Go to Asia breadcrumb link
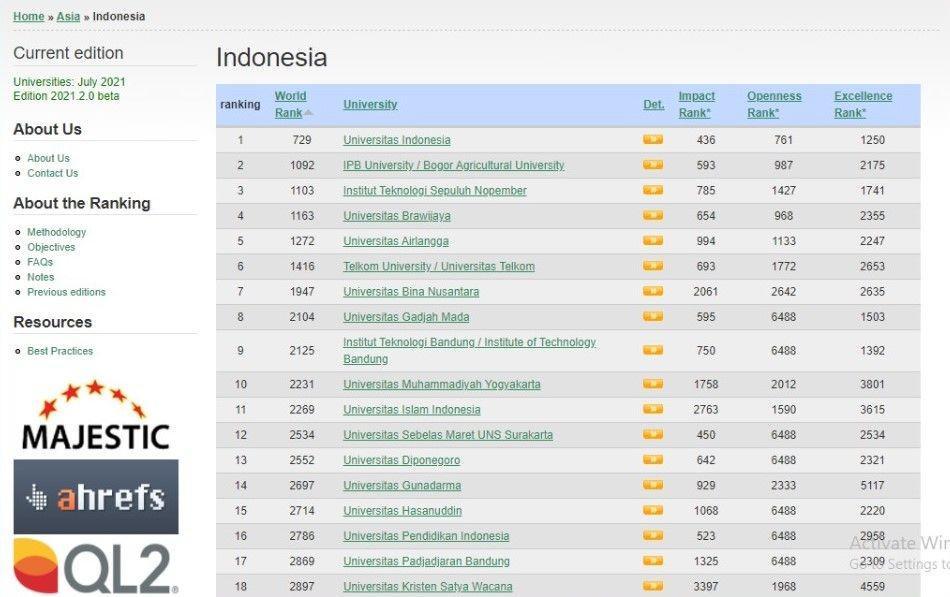Viewport: 950px width, 597px height. [x=68, y=16]
